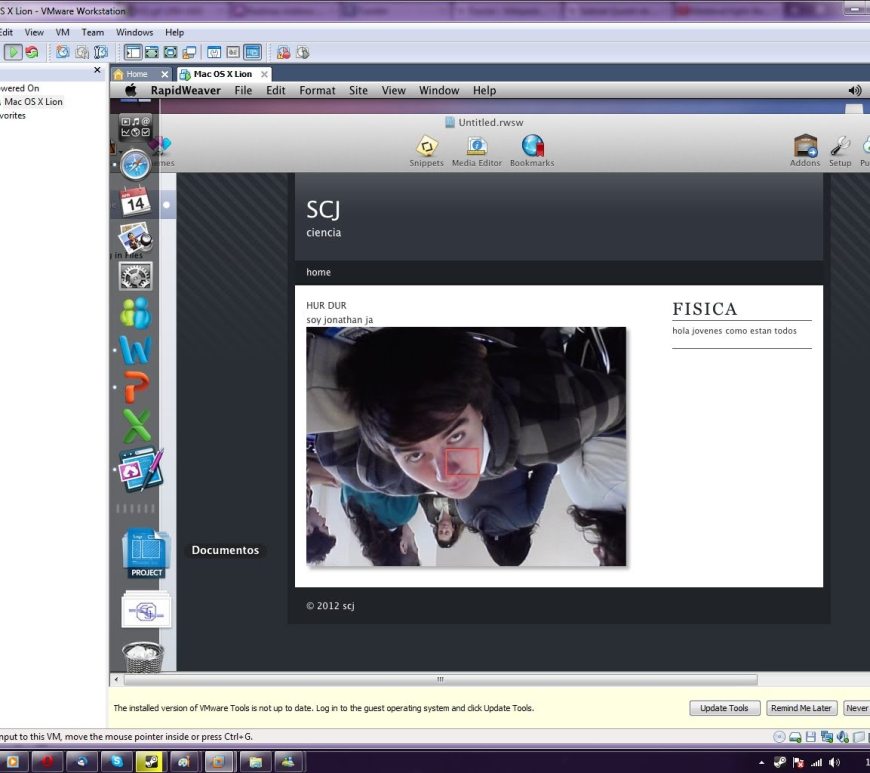Click the Bookmarks globe icon
This screenshot has height=773, width=870.
point(532,148)
